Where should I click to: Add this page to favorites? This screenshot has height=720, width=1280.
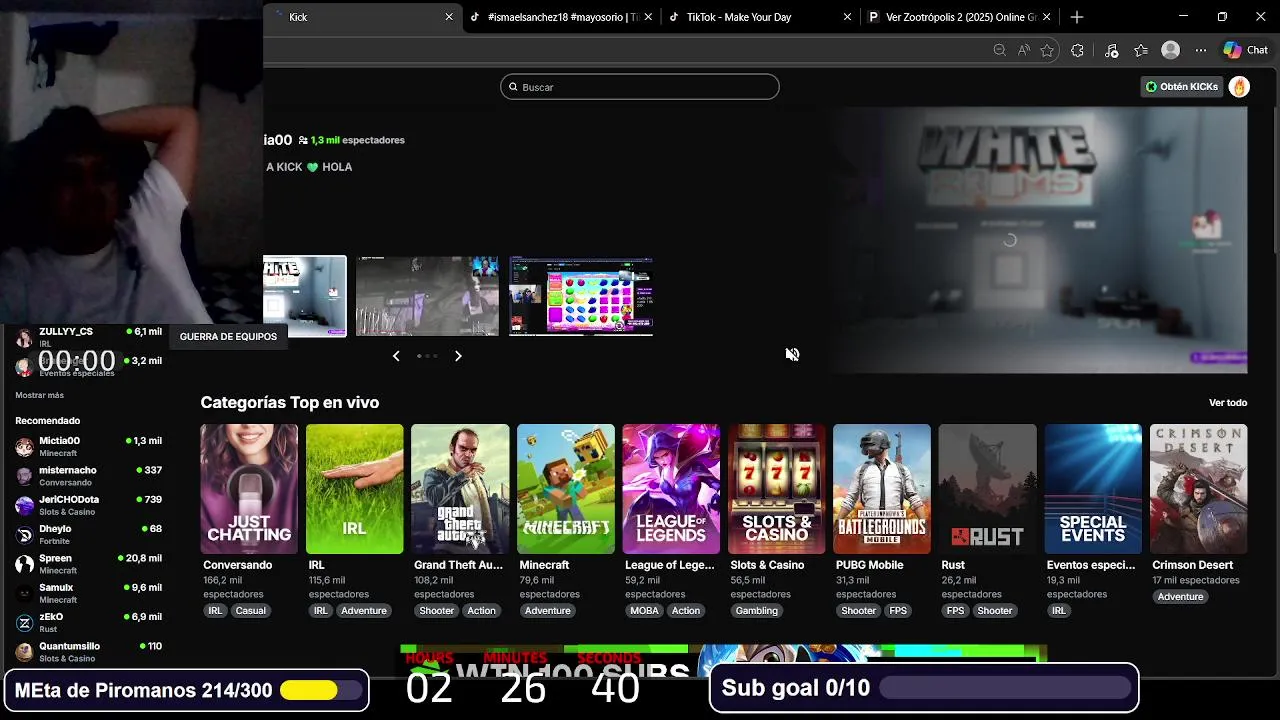point(1047,50)
